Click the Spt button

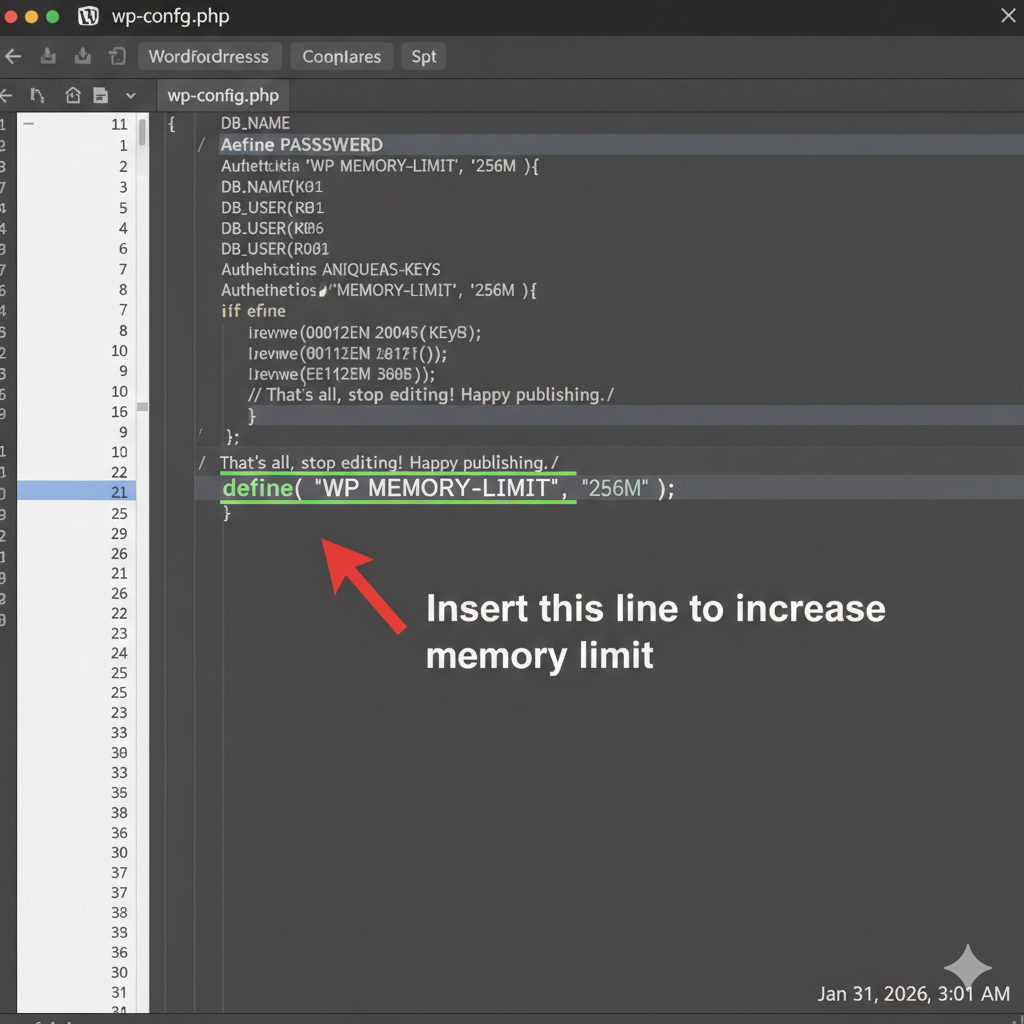[423, 56]
